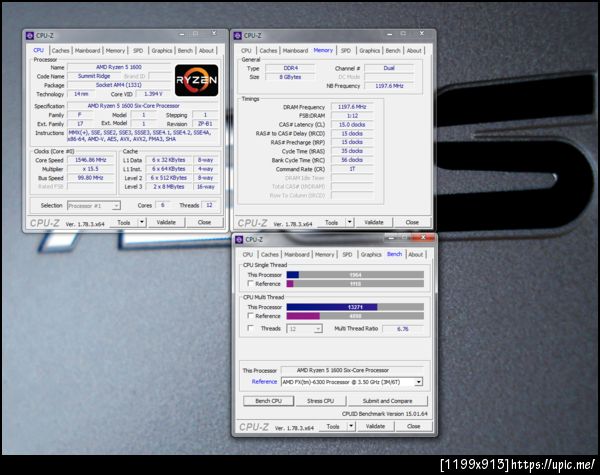Click the Threads count value 12 in the CPU window
The image size is (600, 475).
pos(209,205)
